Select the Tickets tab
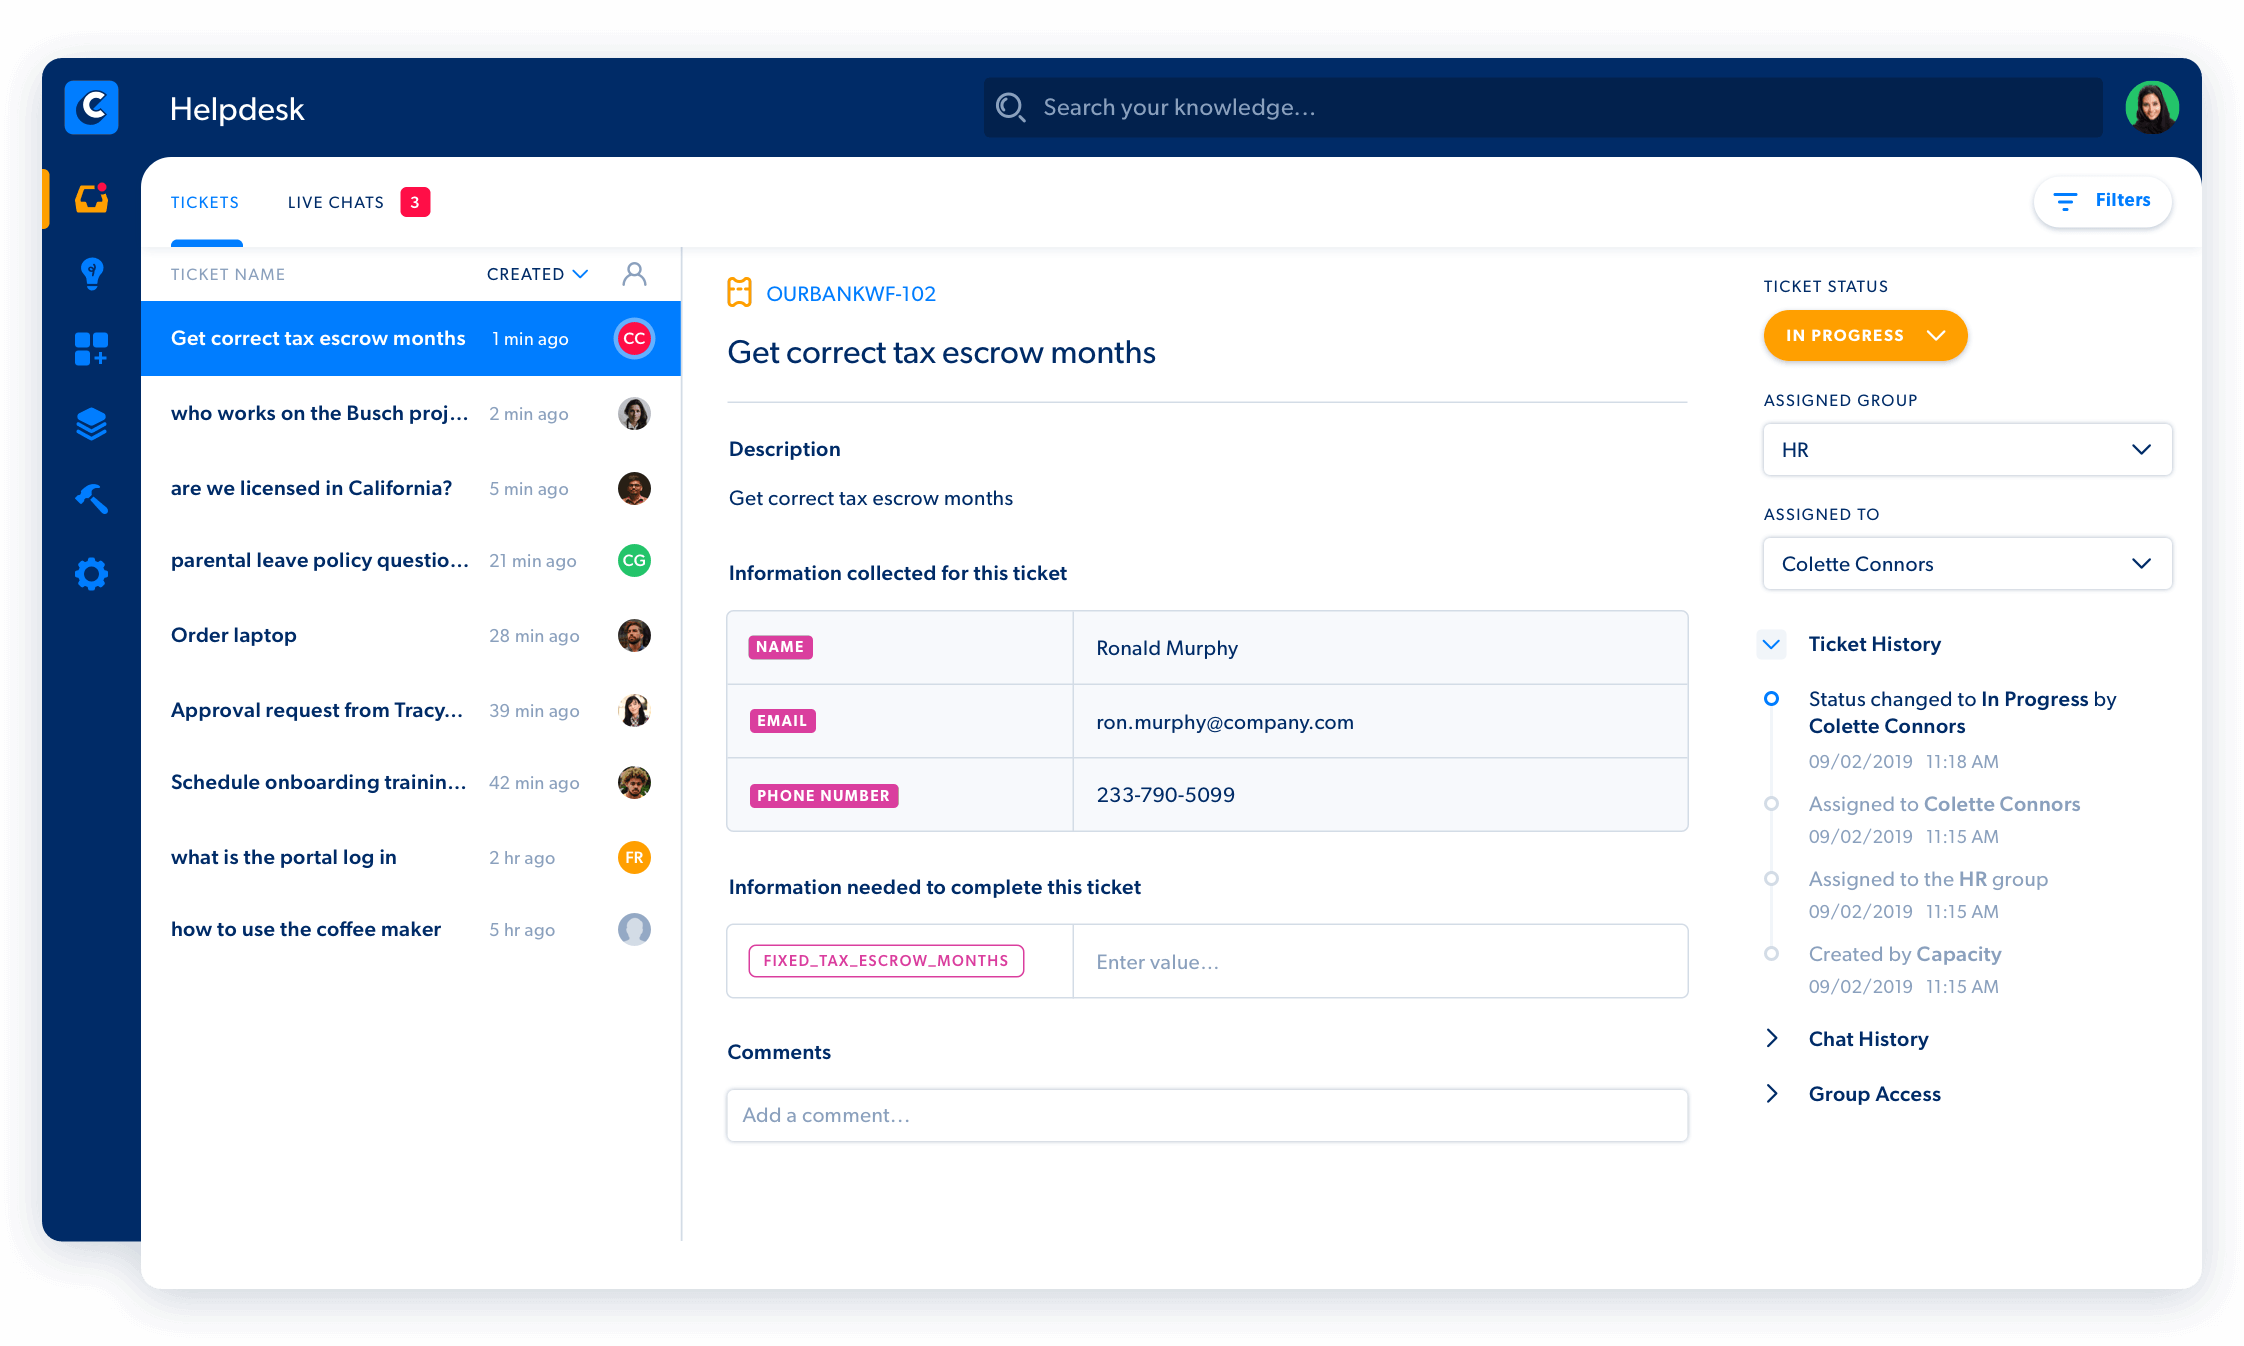2244x1346 pixels. tap(205, 201)
